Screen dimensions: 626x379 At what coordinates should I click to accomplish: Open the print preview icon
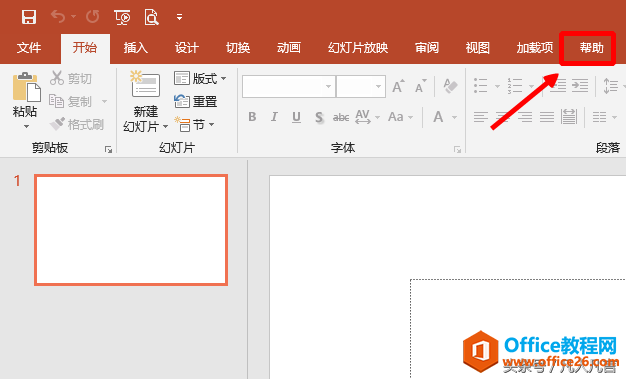(151, 17)
